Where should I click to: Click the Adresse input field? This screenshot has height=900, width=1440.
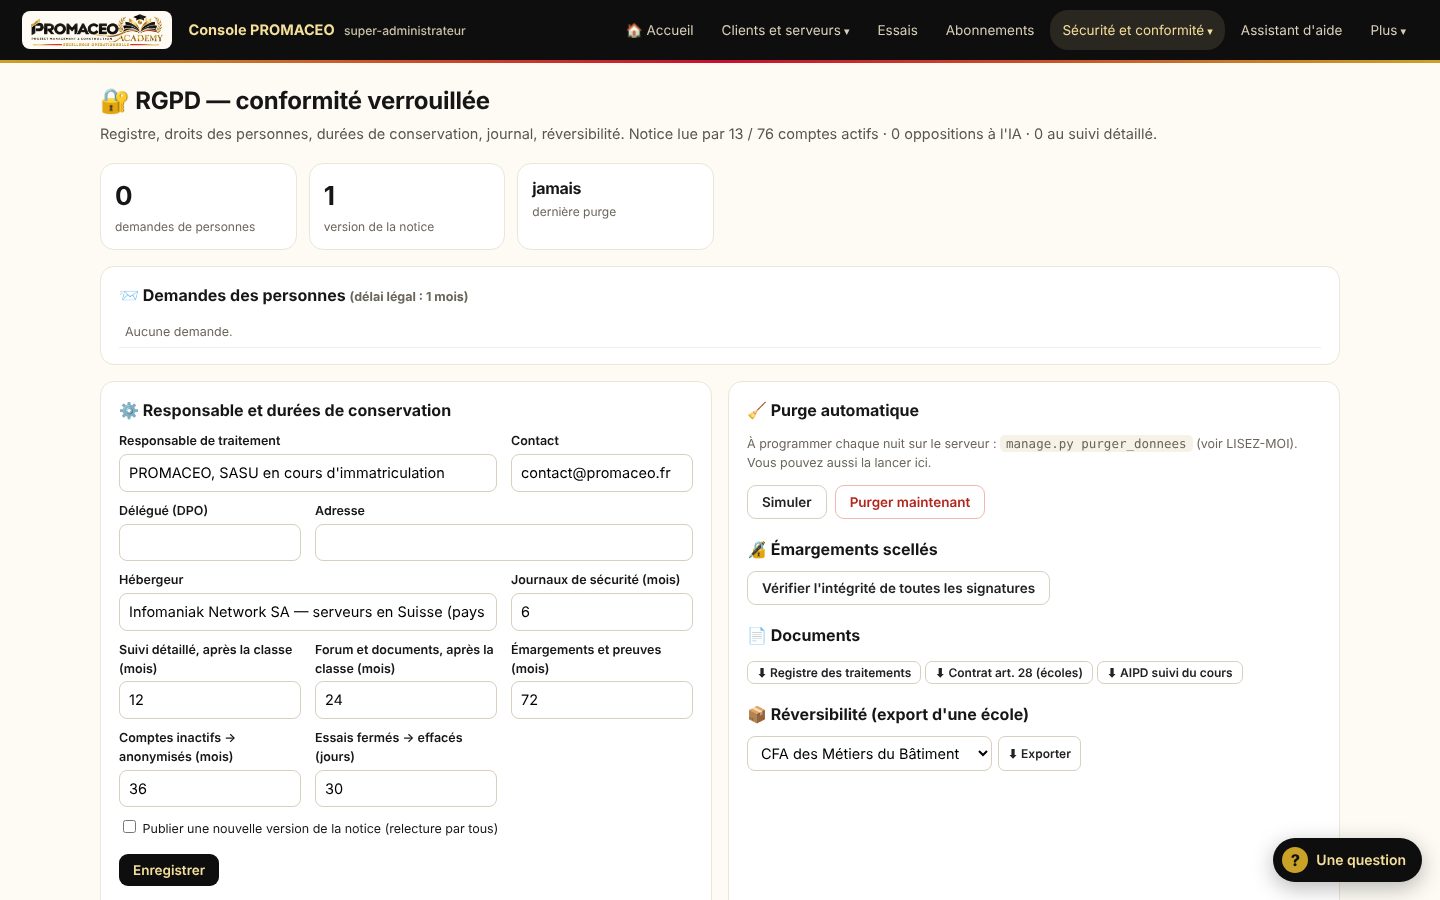[504, 543]
